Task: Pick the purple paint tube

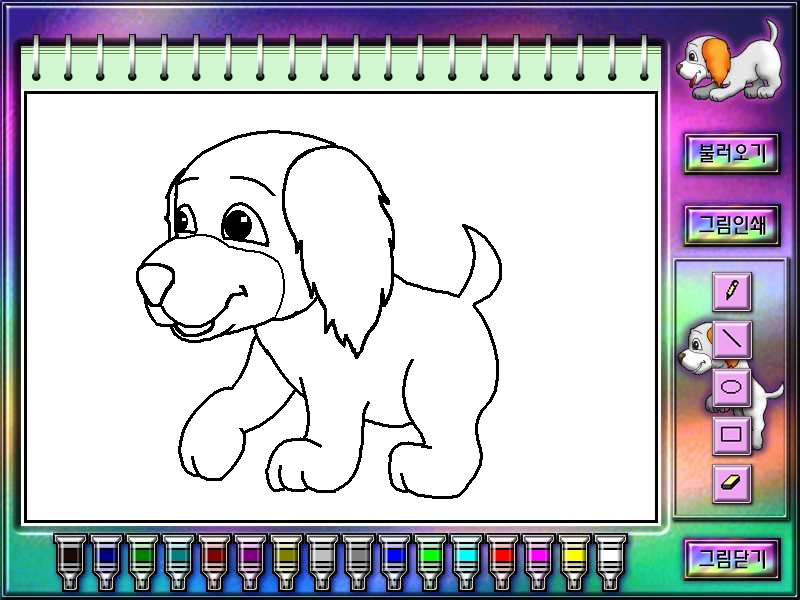Action: tap(250, 562)
